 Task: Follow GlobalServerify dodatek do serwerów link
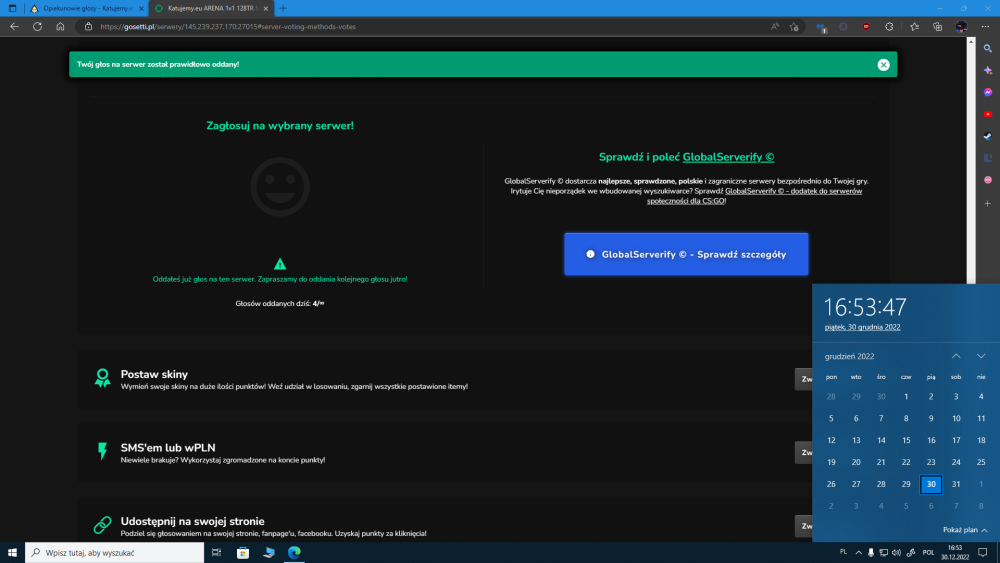pos(755,196)
